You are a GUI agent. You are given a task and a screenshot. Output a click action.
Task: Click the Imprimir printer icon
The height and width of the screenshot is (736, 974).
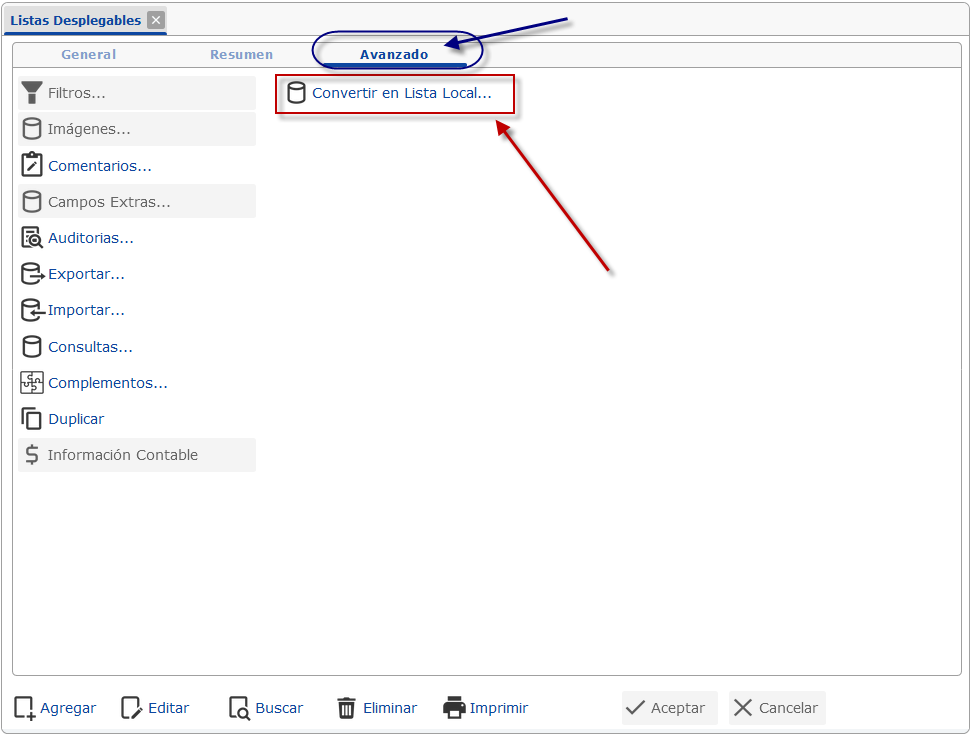[x=454, y=707]
